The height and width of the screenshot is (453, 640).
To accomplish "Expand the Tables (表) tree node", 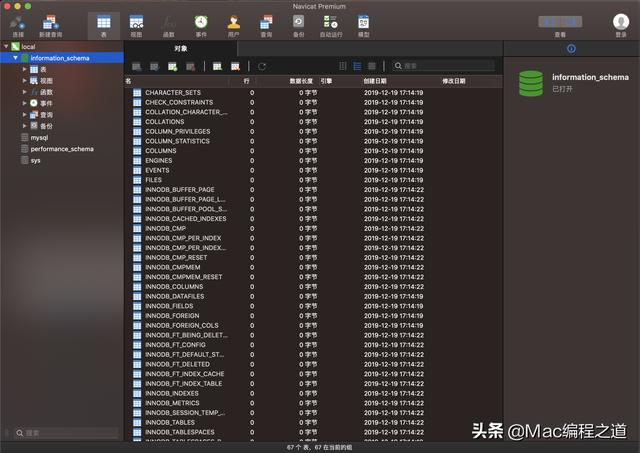I will [x=24, y=69].
